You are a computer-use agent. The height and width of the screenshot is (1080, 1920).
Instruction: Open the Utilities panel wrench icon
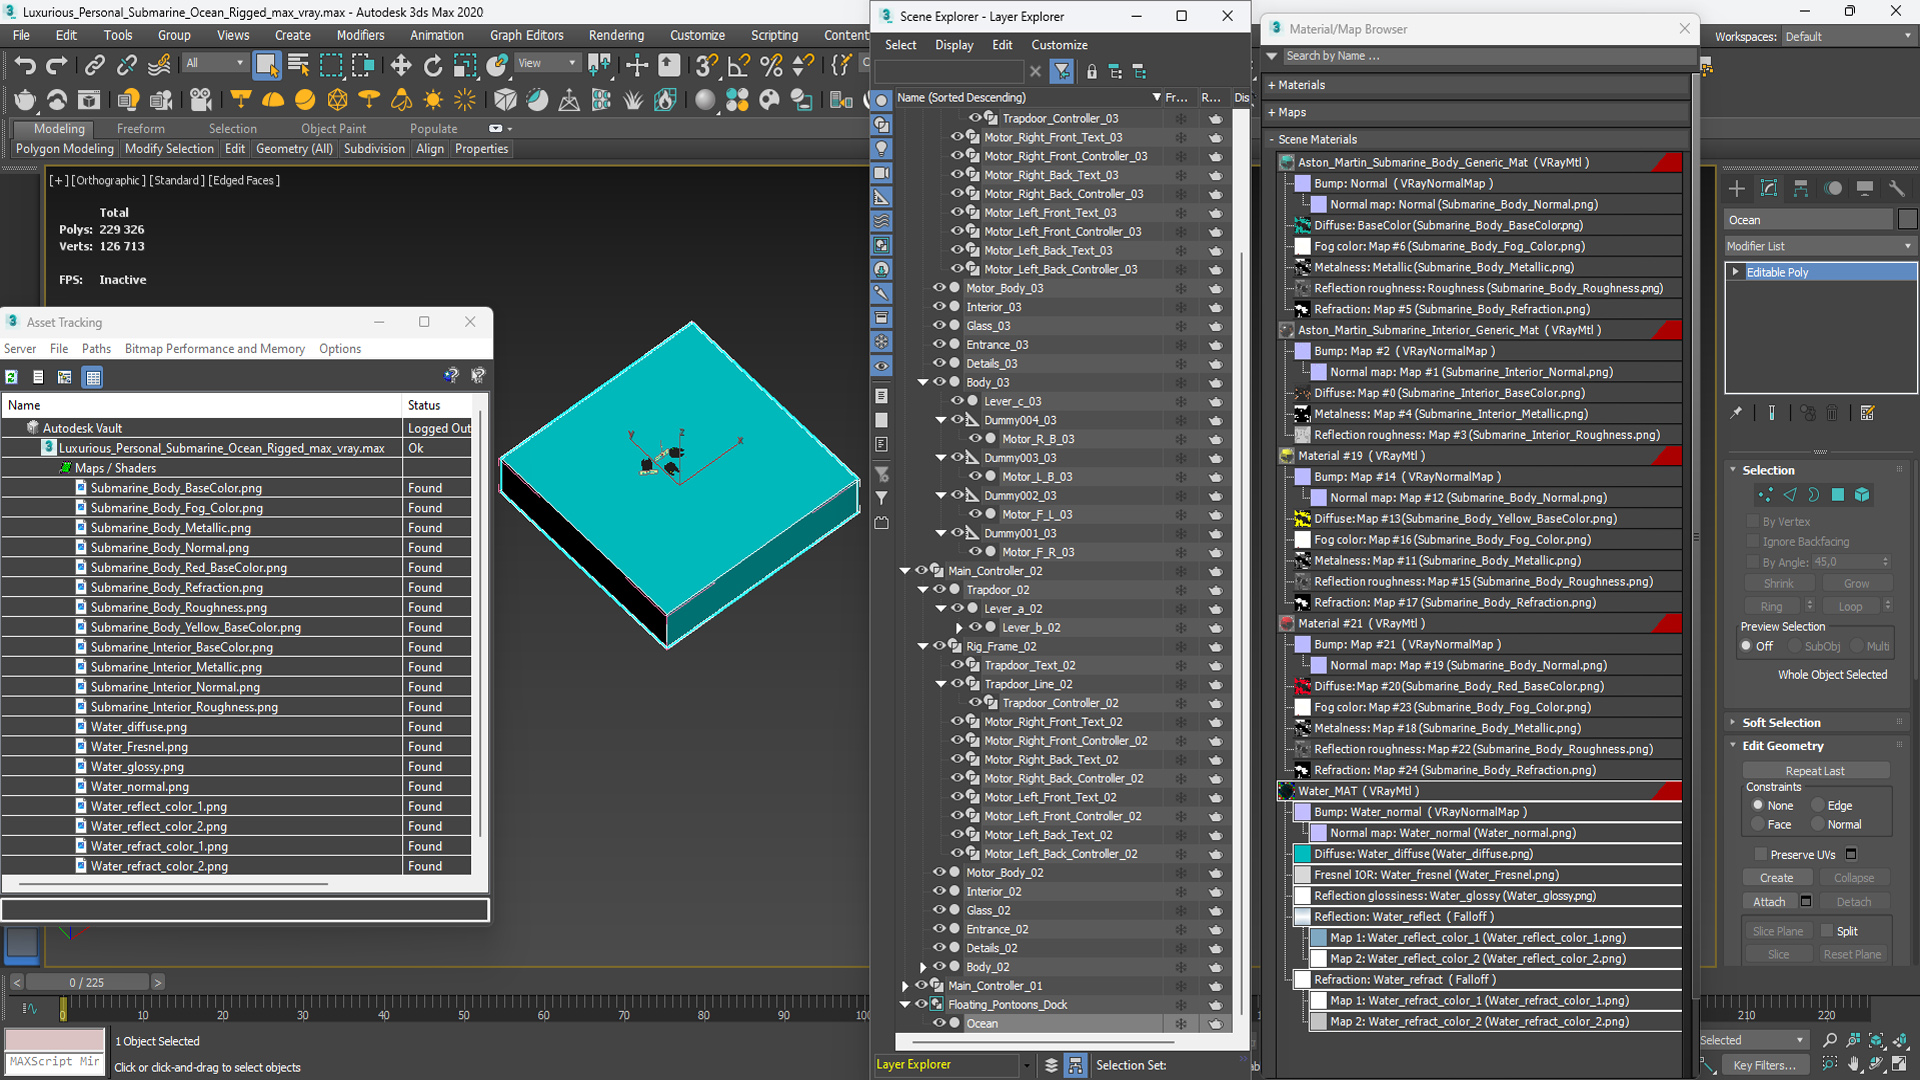(x=1896, y=188)
